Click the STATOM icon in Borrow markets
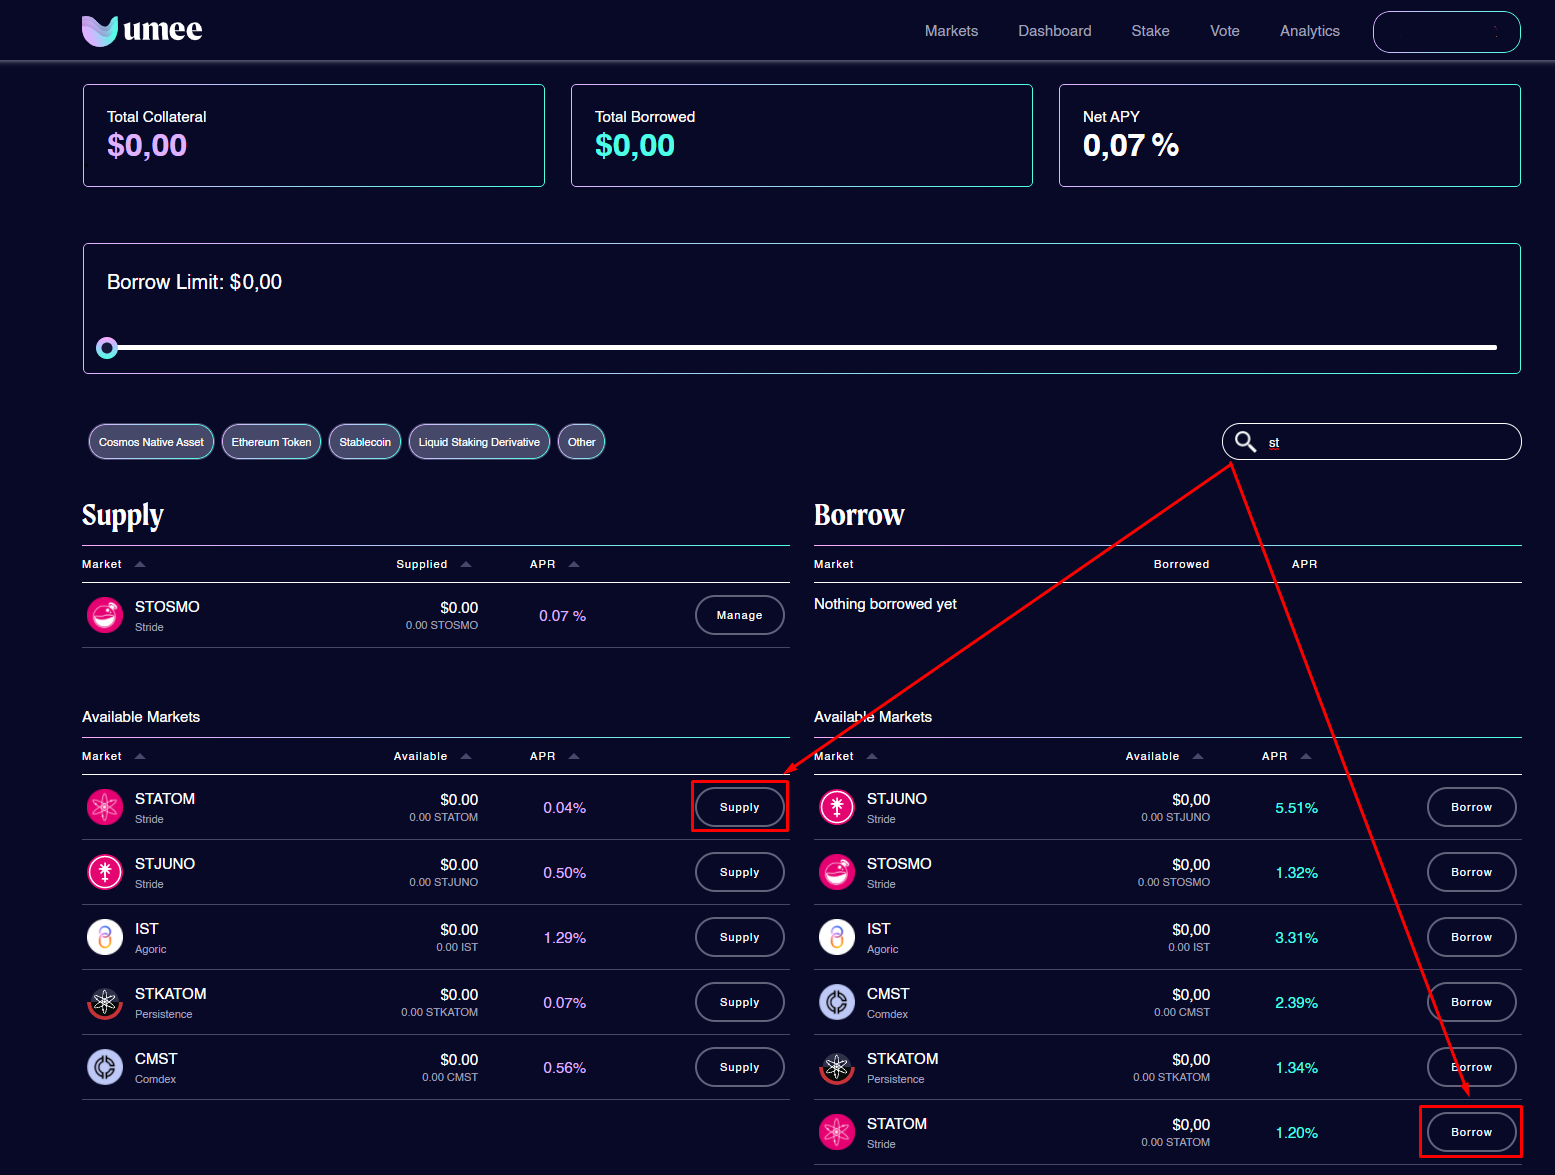The image size is (1555, 1175). click(x=837, y=1132)
